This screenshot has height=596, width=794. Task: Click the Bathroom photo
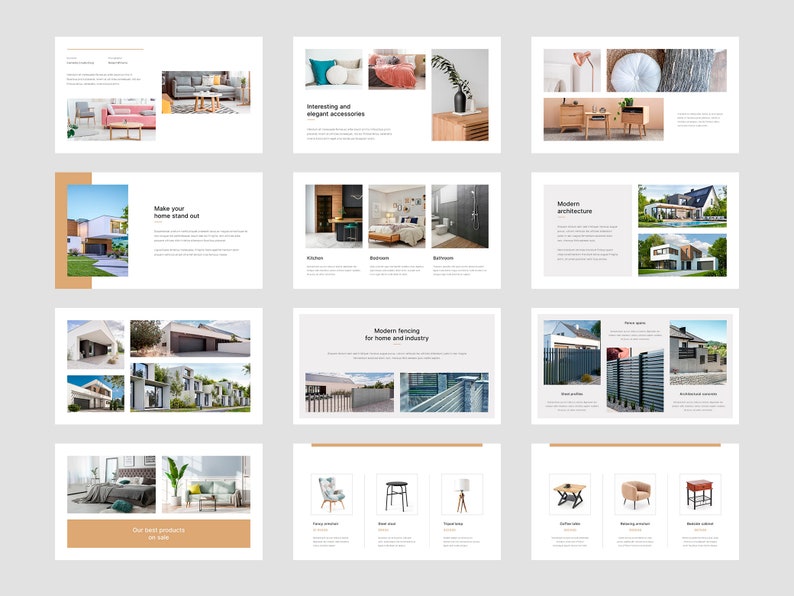coord(460,216)
